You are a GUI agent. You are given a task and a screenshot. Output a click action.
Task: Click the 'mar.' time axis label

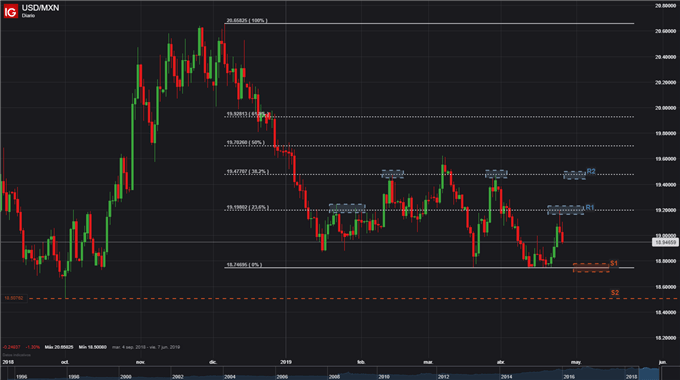(428, 362)
